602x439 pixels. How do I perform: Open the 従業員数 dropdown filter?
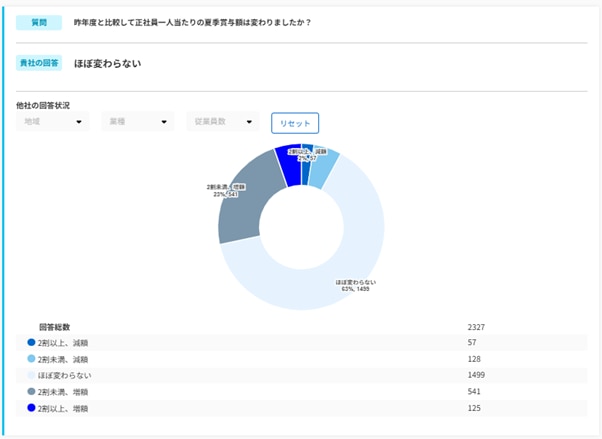coord(223,121)
